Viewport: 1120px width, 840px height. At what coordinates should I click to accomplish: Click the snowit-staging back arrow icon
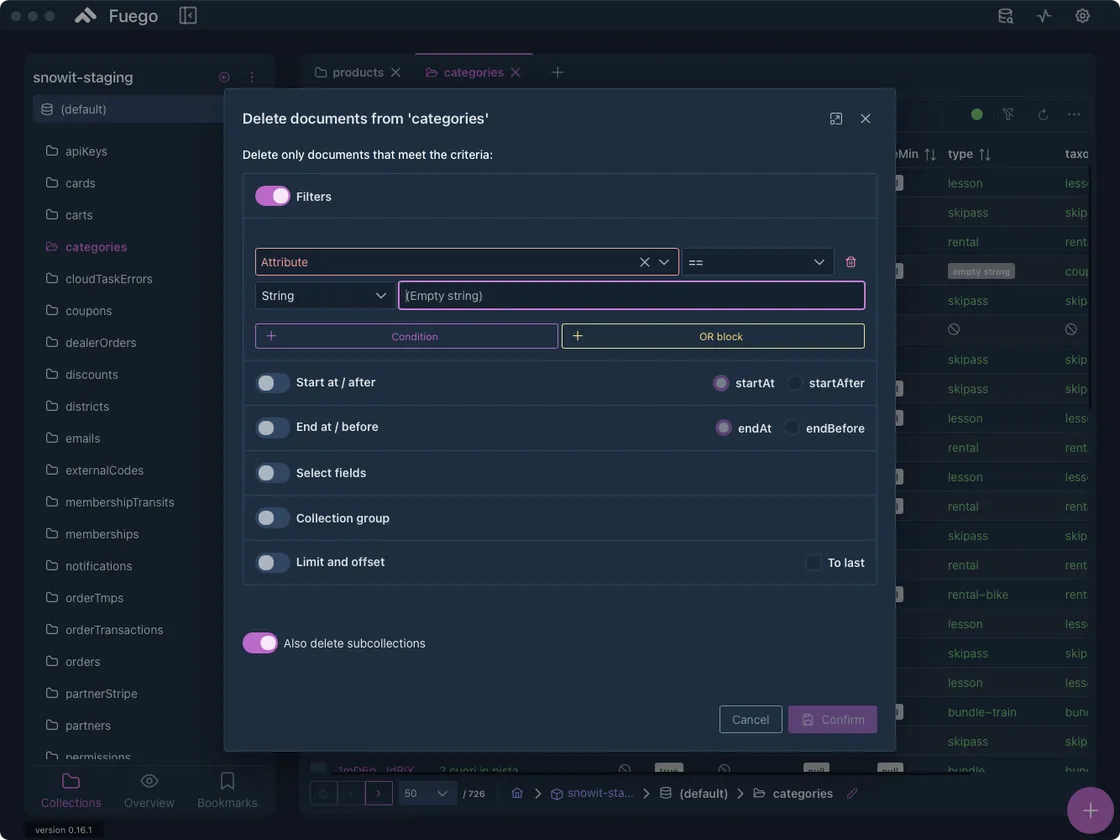(224, 77)
